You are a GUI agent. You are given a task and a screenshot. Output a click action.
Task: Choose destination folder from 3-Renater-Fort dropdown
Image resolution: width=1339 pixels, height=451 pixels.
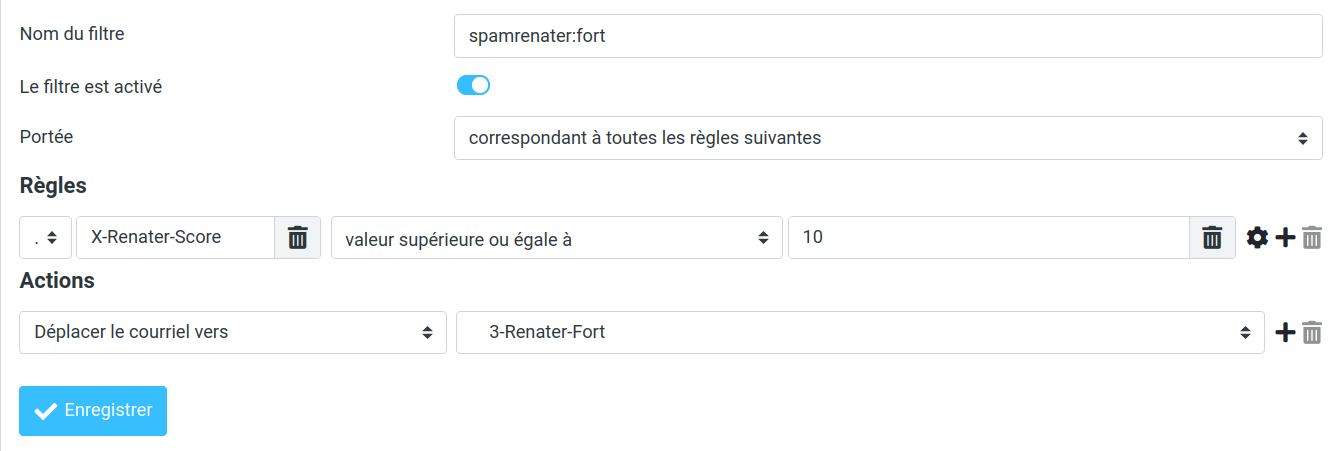click(859, 332)
